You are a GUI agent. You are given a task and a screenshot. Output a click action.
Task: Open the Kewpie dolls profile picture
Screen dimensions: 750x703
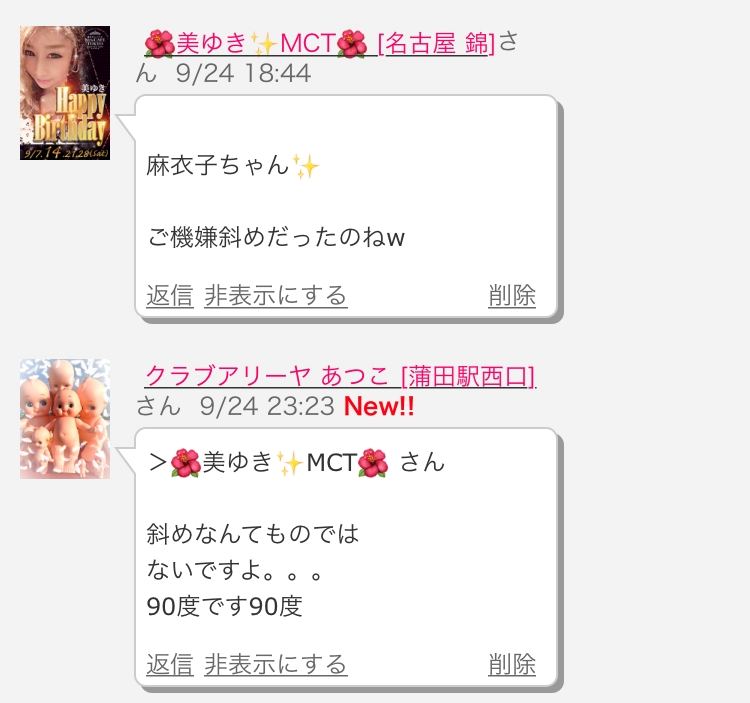[x=65, y=419]
